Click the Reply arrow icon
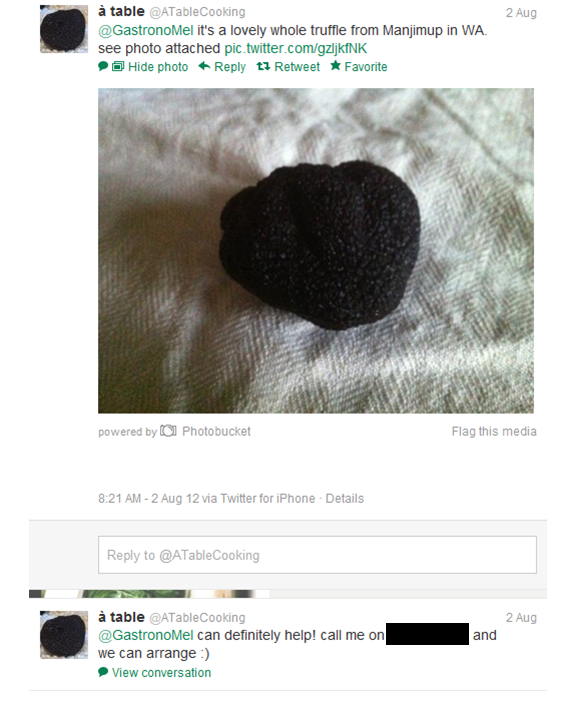The height and width of the screenshot is (703, 583). [204, 66]
